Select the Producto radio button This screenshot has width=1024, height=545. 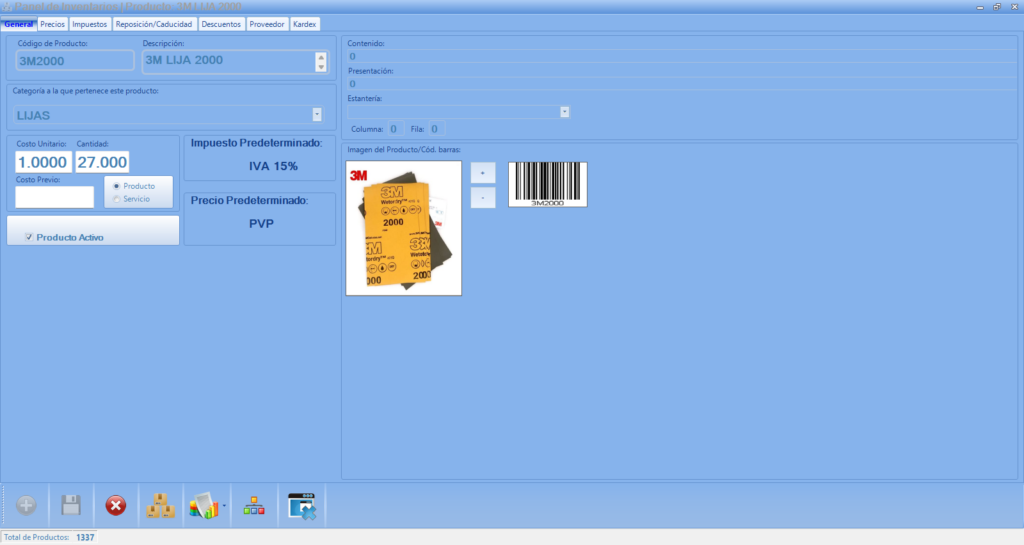tap(117, 186)
